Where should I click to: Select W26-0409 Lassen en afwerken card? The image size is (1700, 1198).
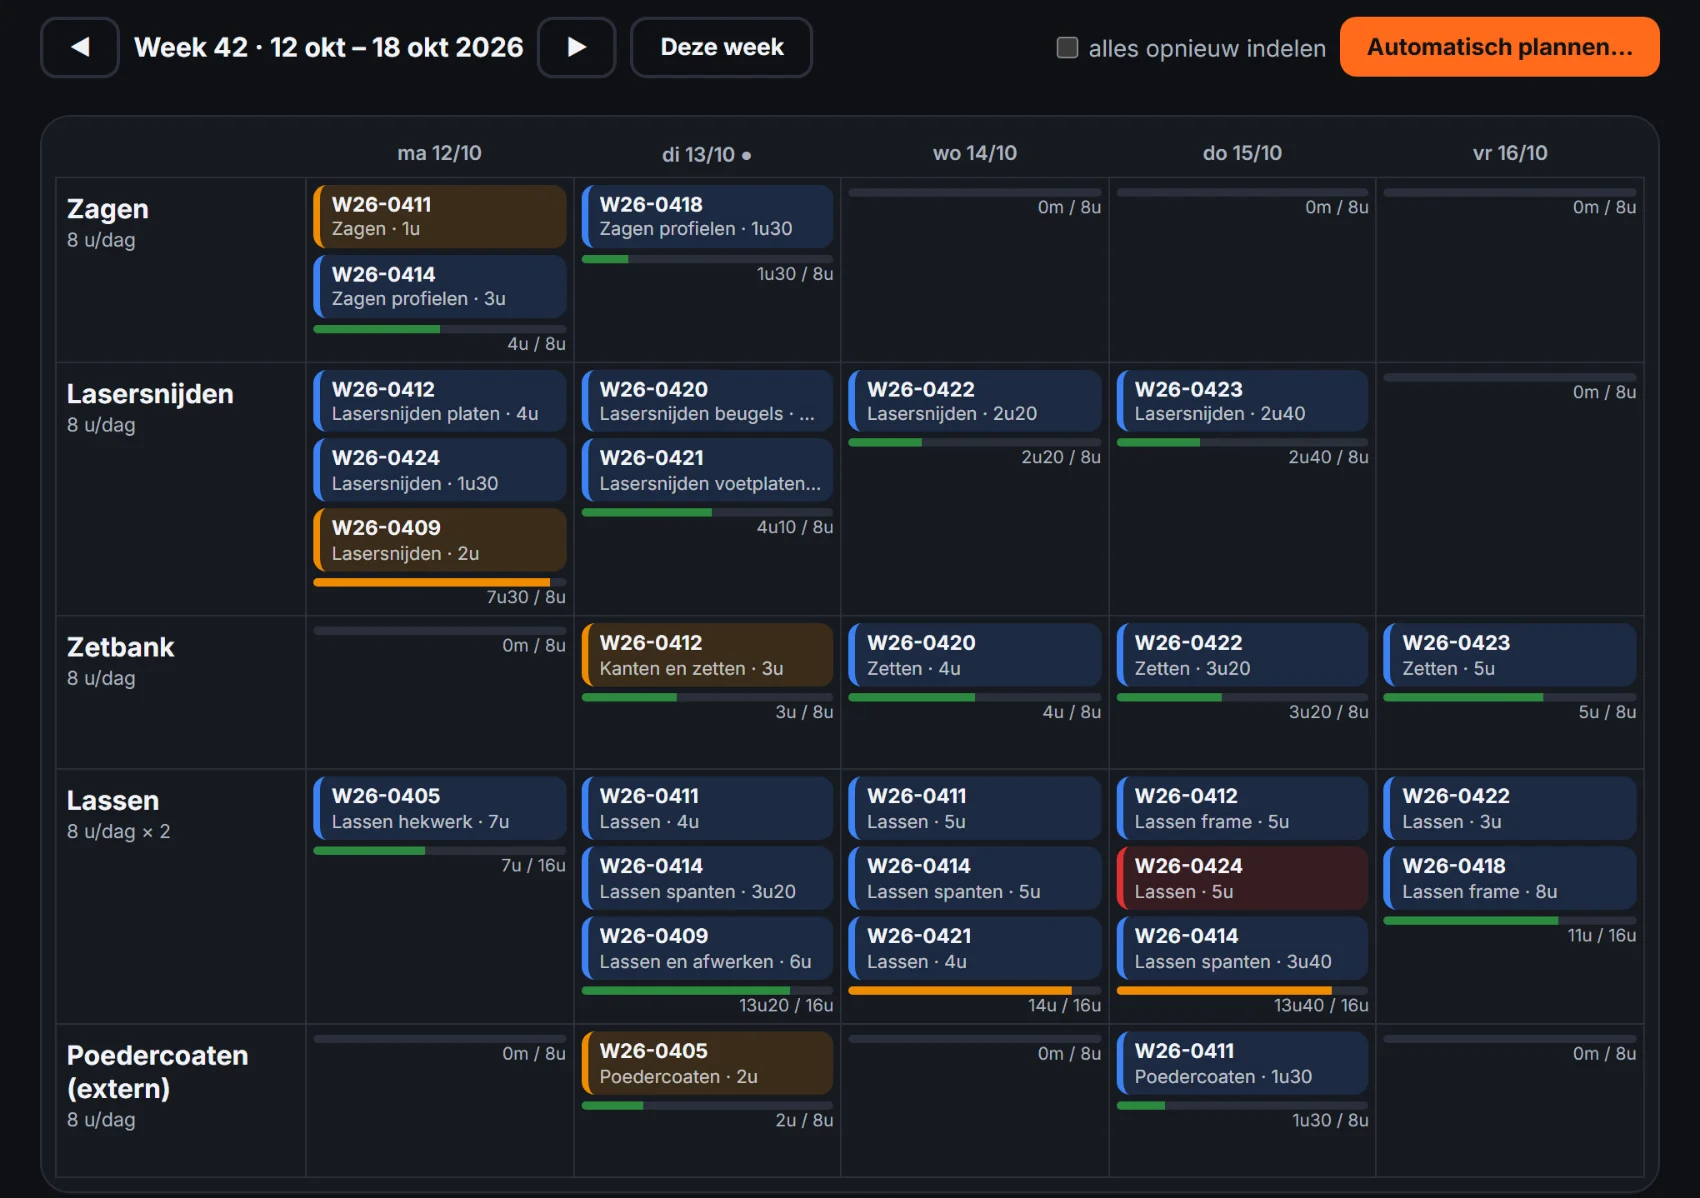tap(707, 948)
